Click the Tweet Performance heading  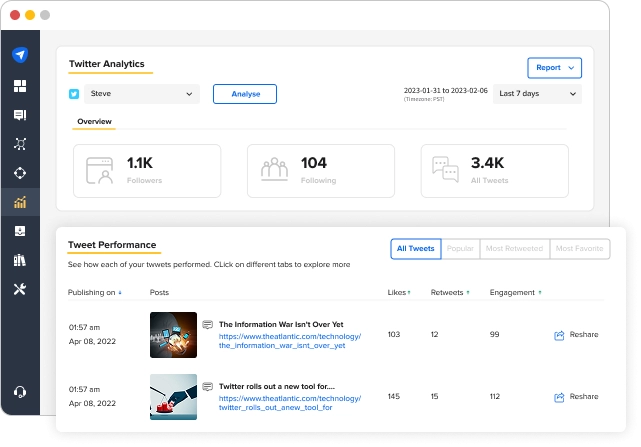pos(112,245)
